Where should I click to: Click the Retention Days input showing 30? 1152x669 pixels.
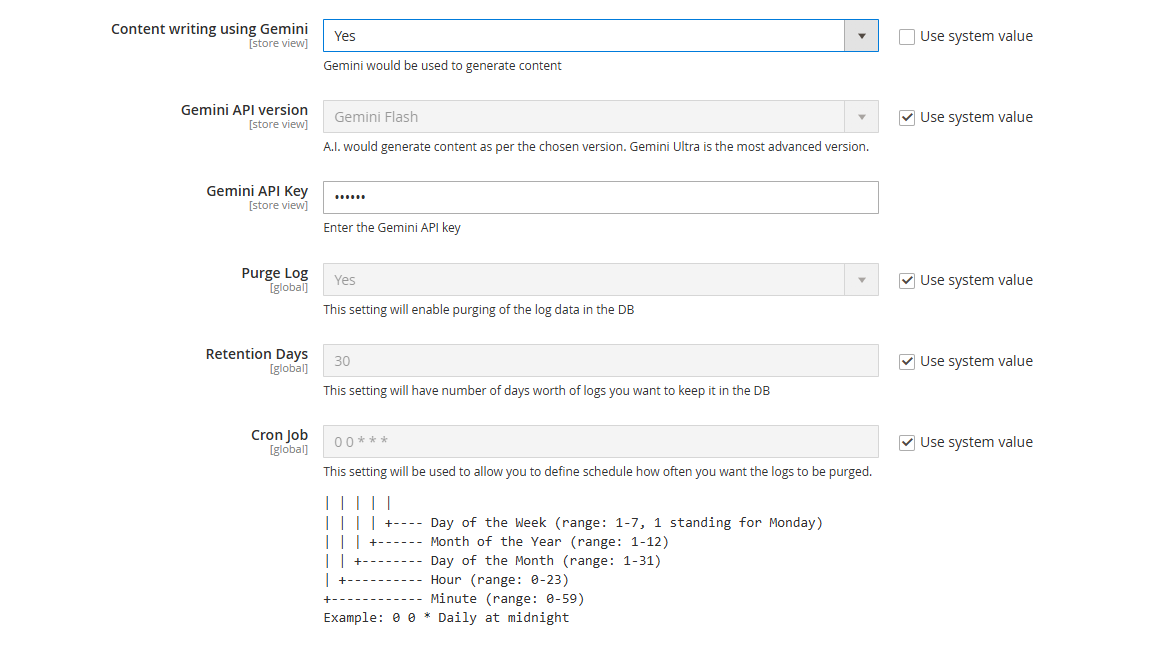[600, 361]
